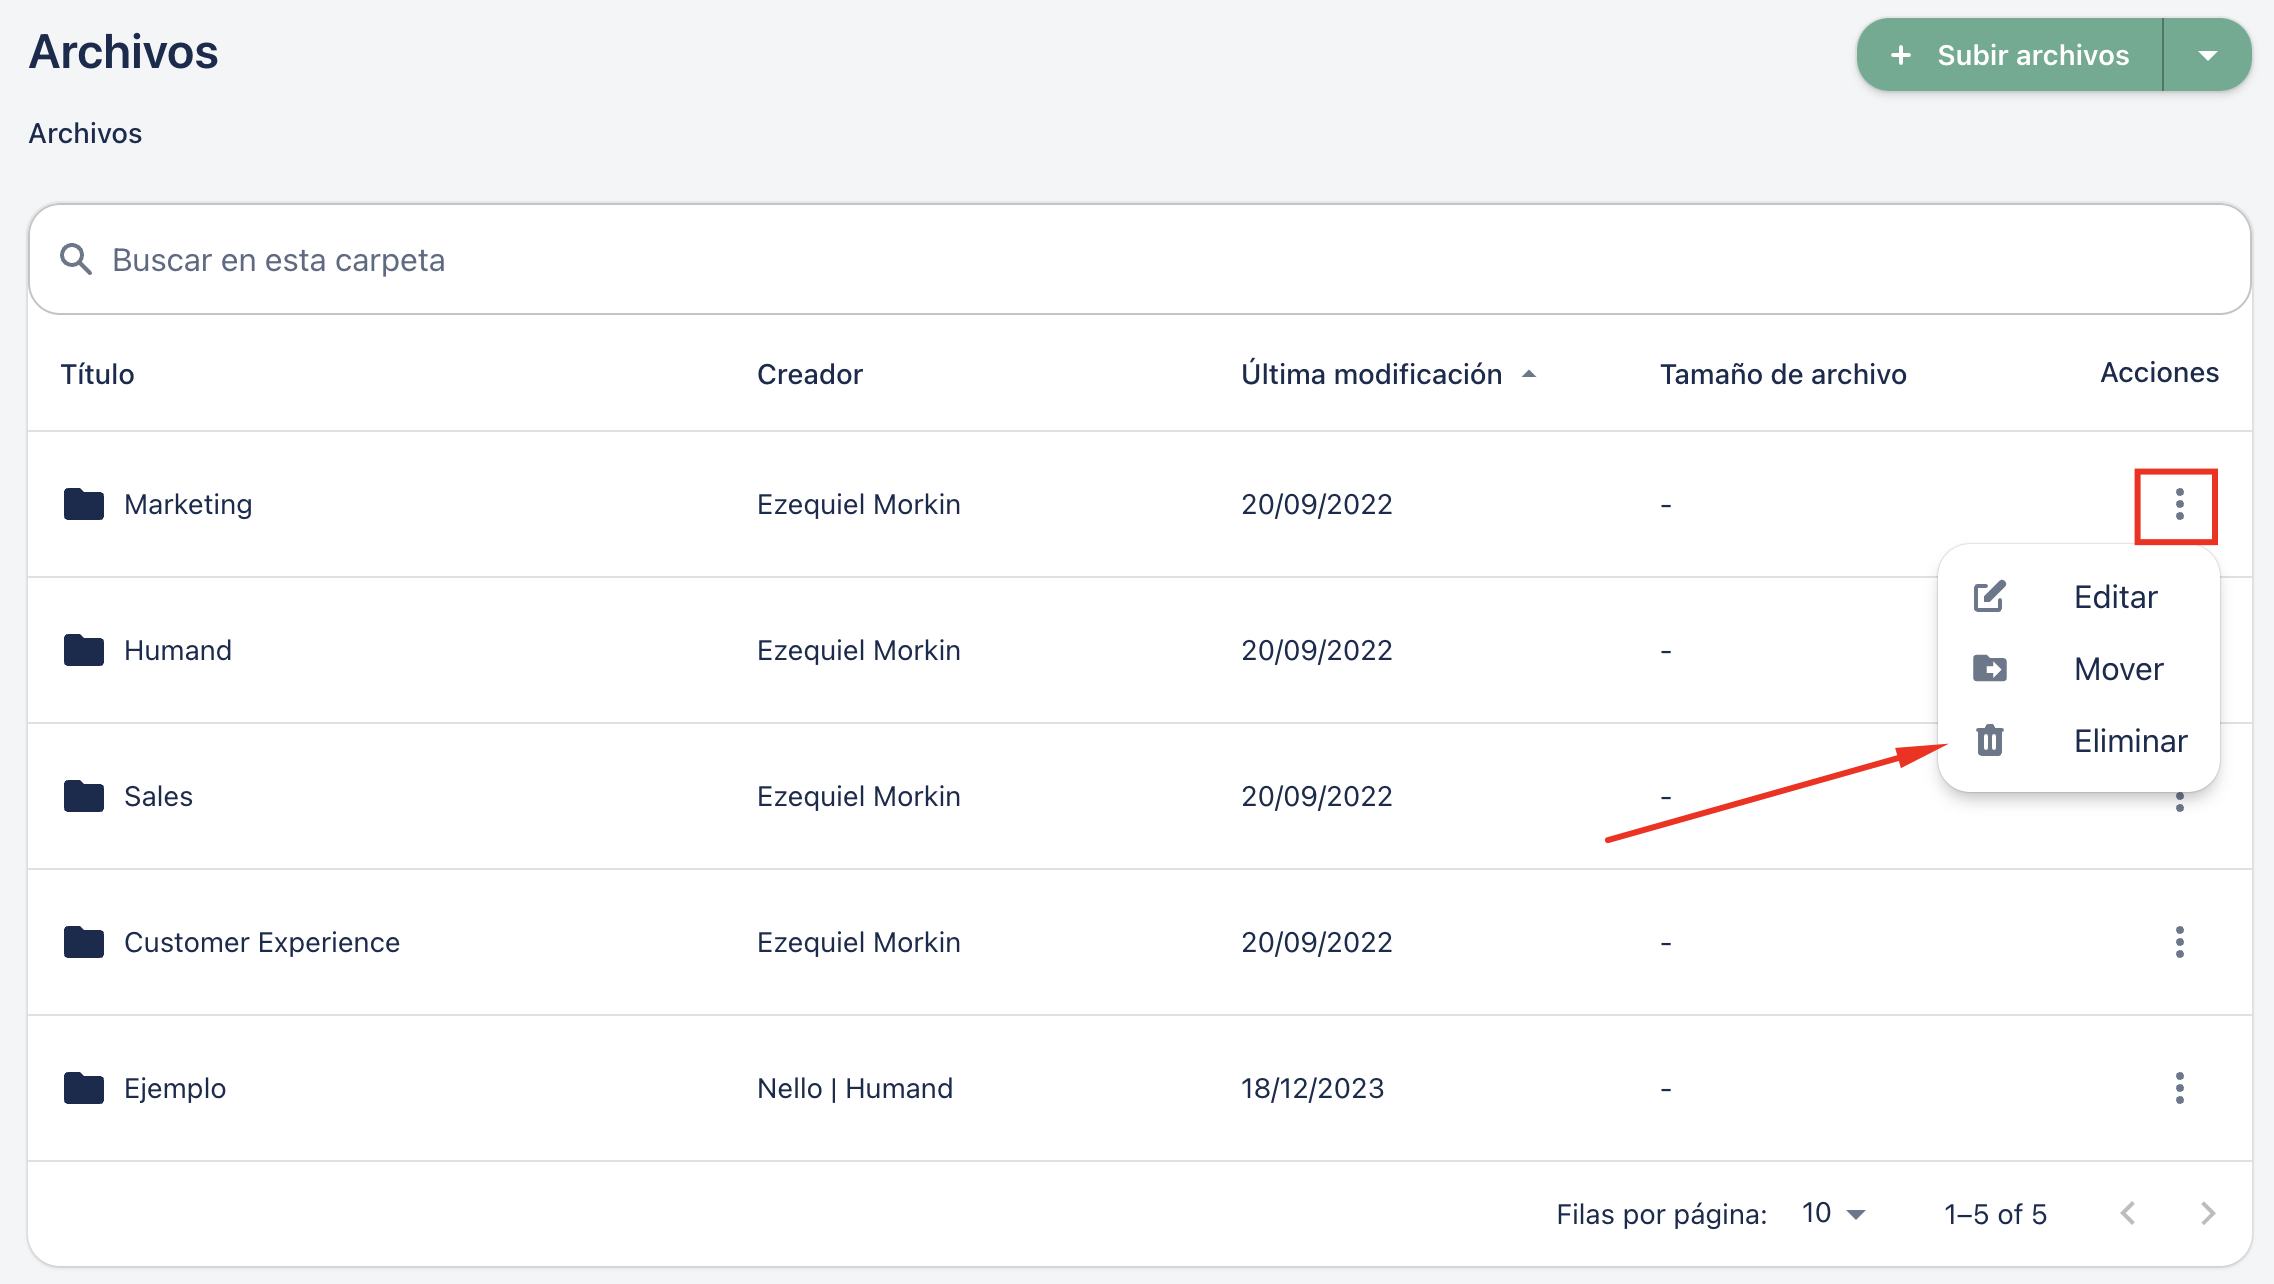Image resolution: width=2274 pixels, height=1284 pixels.
Task: Open actions menu for Customer Experience folder
Action: point(2179,942)
